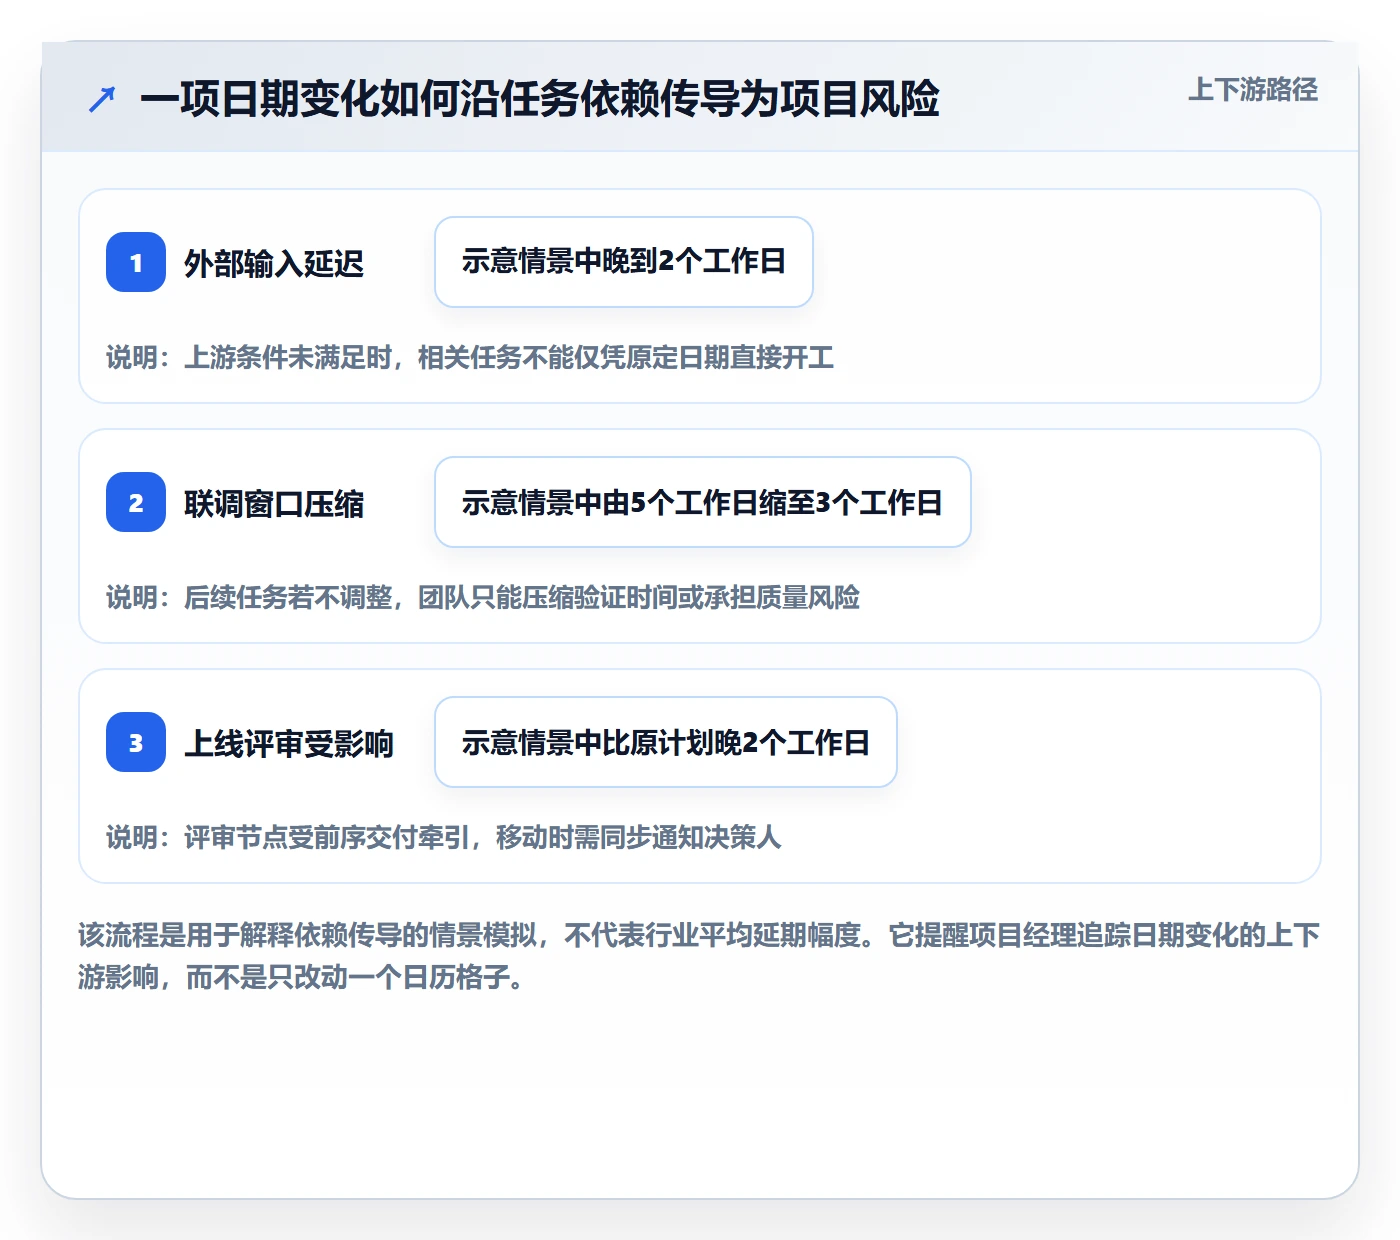Click the 外部输入延迟 step heading
Image resolution: width=1400 pixels, height=1240 pixels.
pos(274,263)
